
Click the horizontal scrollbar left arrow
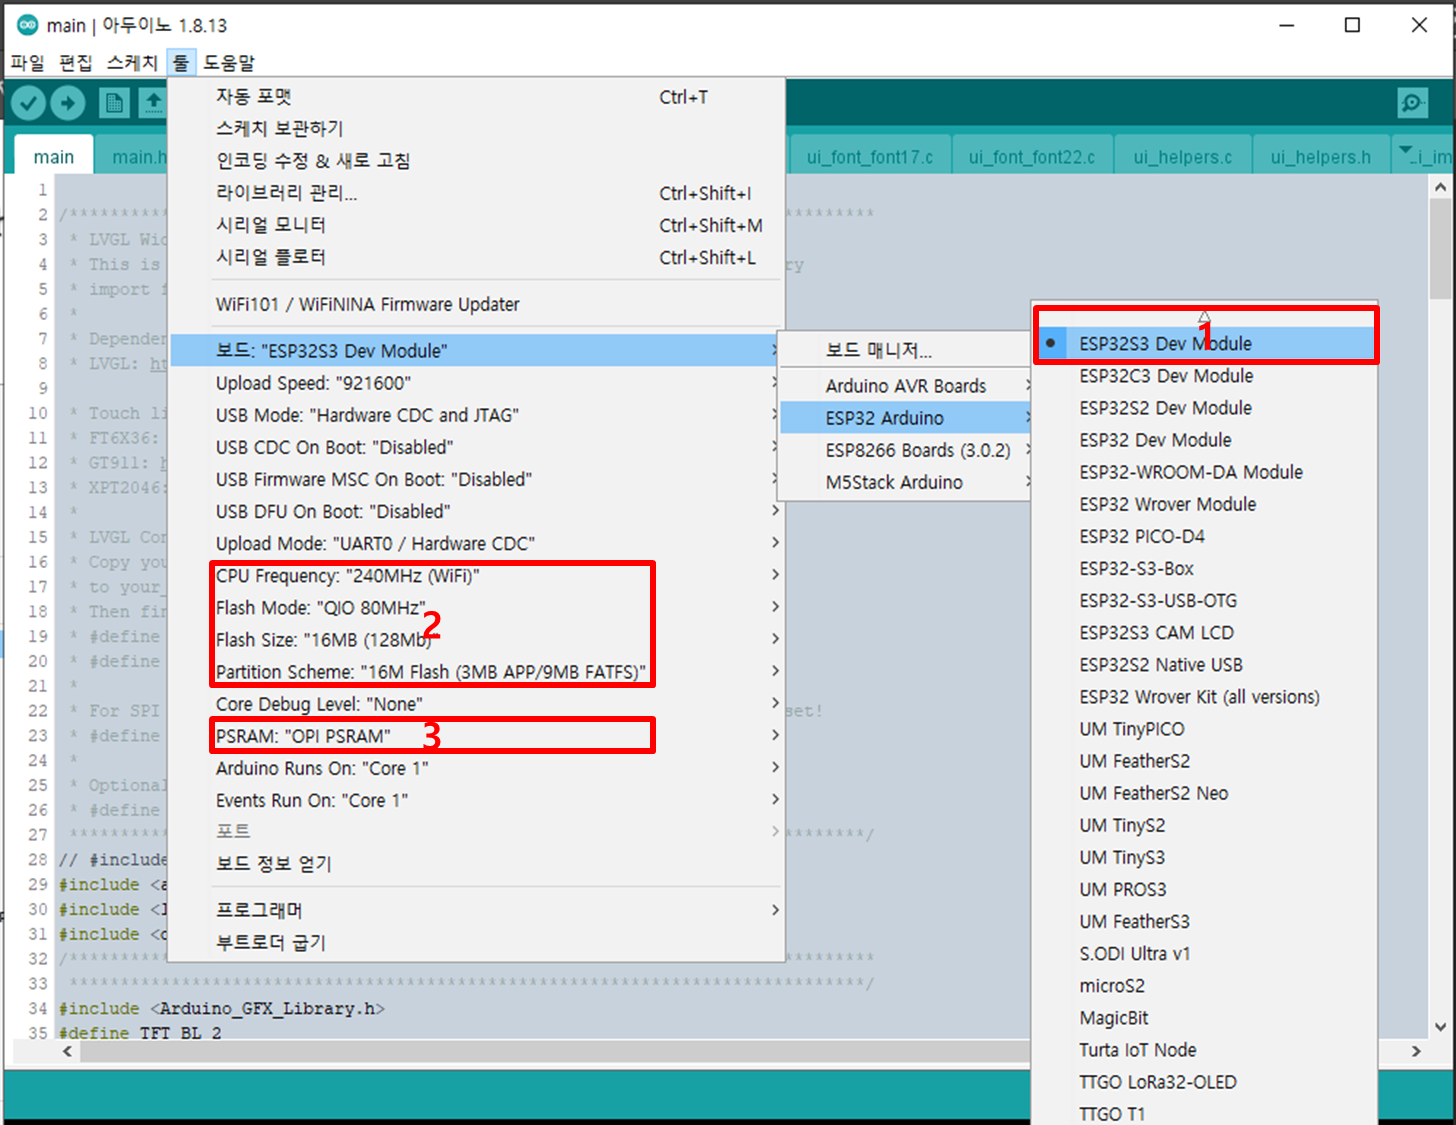point(67,1051)
